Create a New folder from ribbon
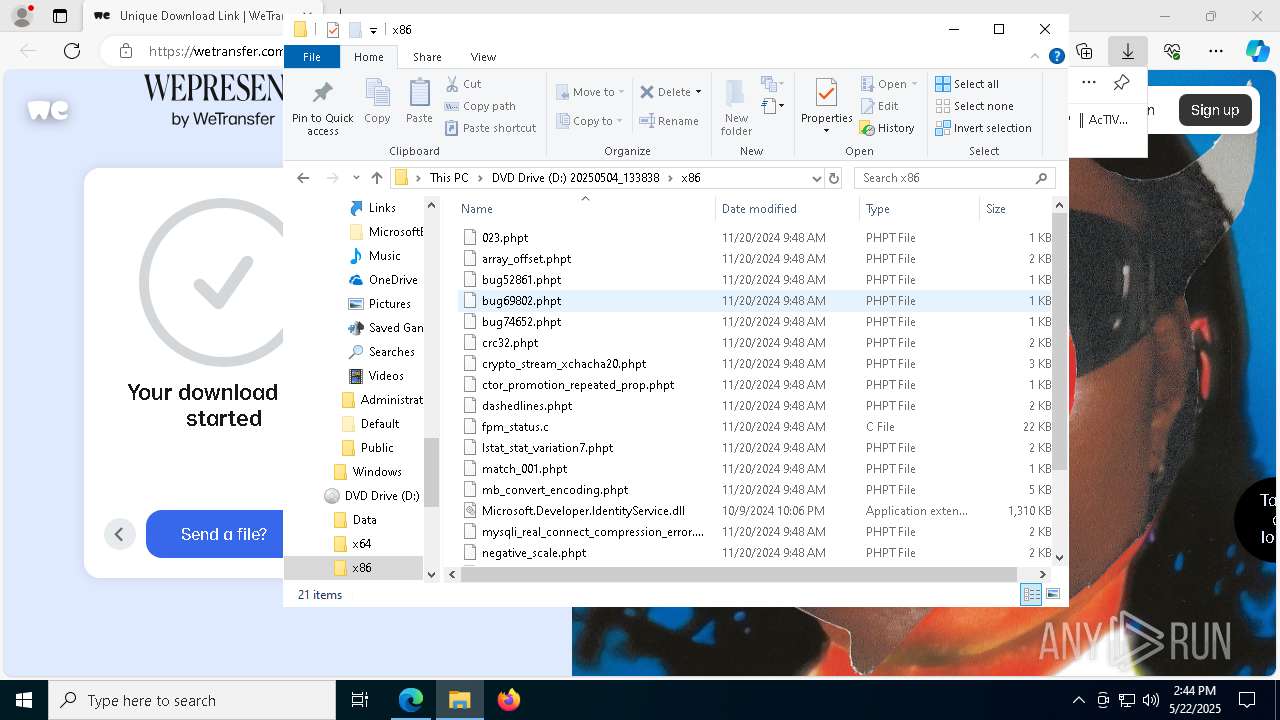The width and height of the screenshot is (1280, 720). [736, 107]
